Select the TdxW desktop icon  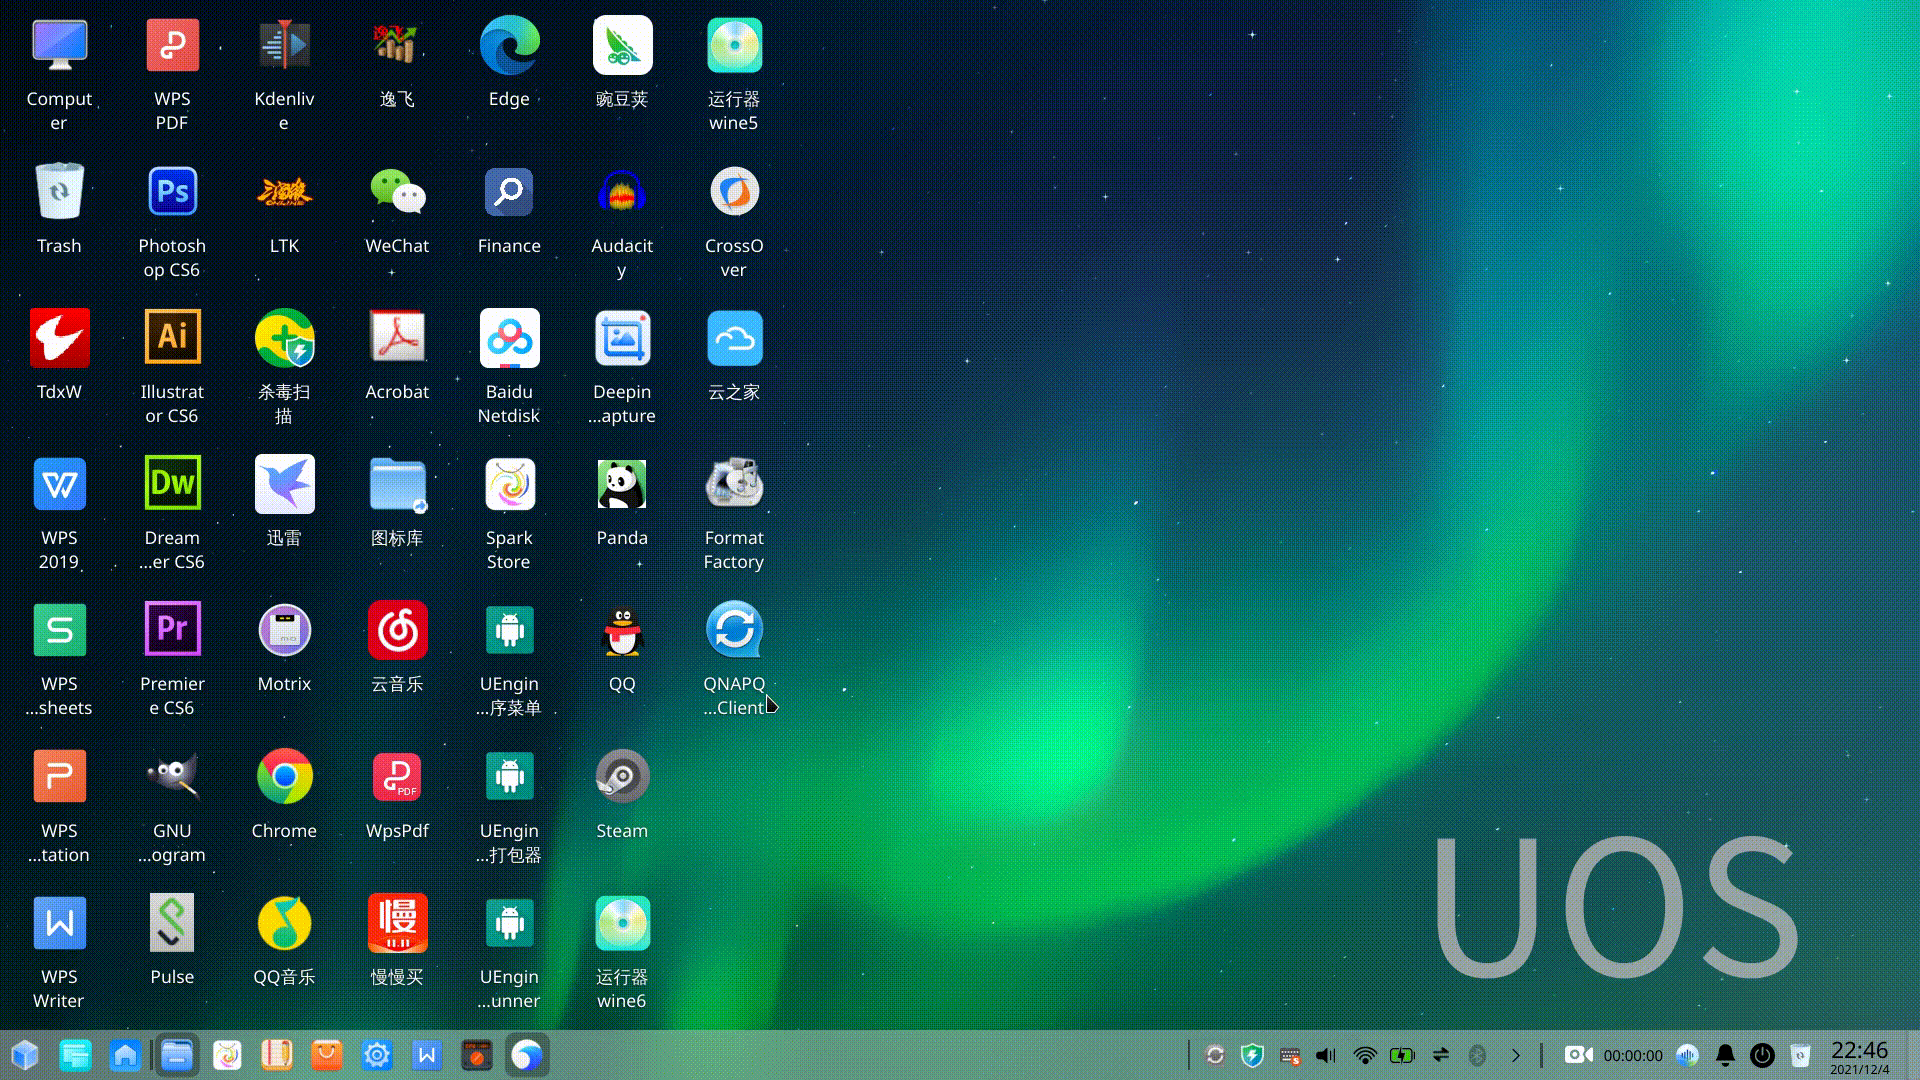click(x=59, y=338)
